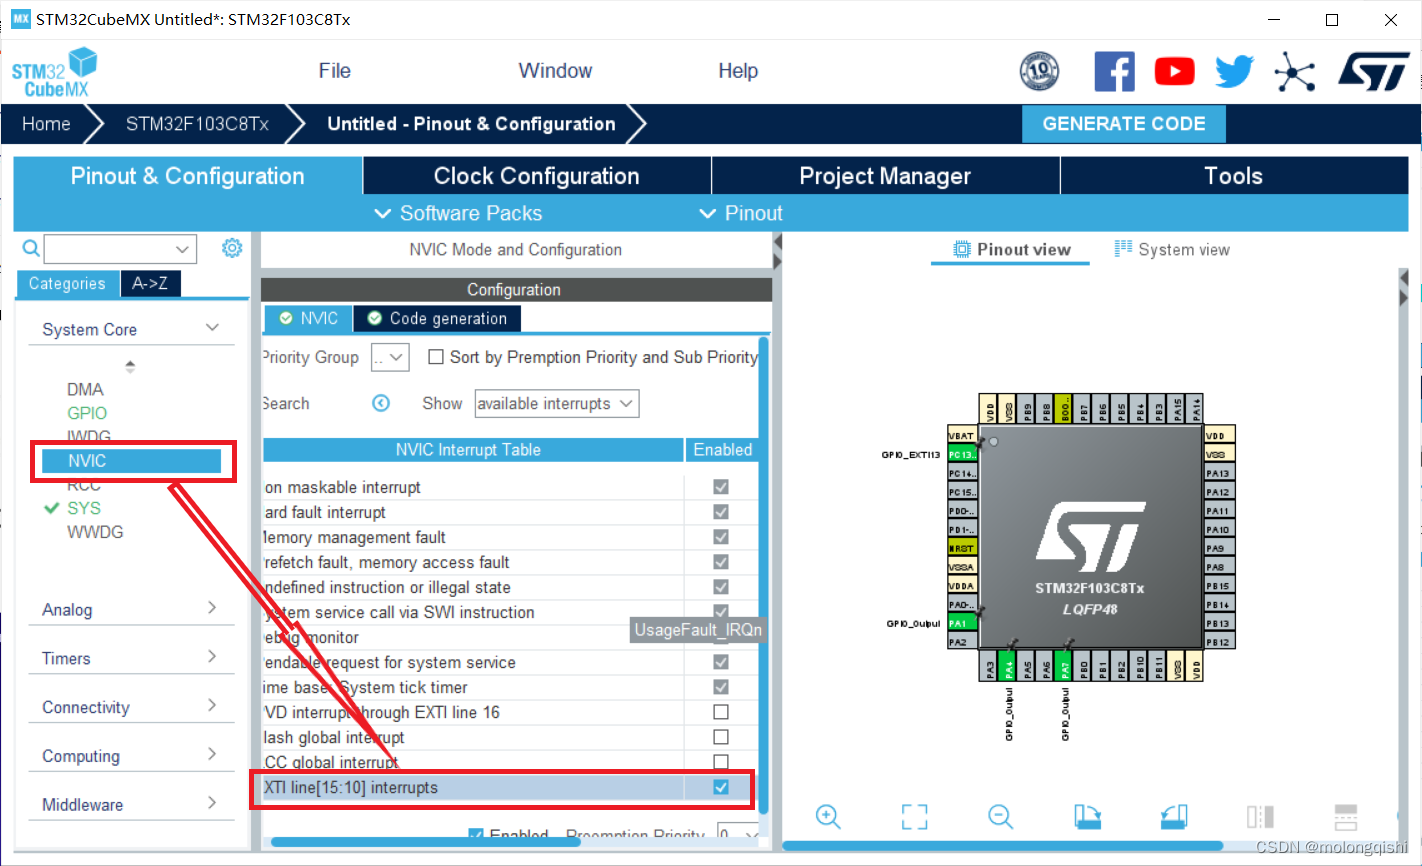Rotate the chip clockwise
The image size is (1422, 866).
(1088, 816)
